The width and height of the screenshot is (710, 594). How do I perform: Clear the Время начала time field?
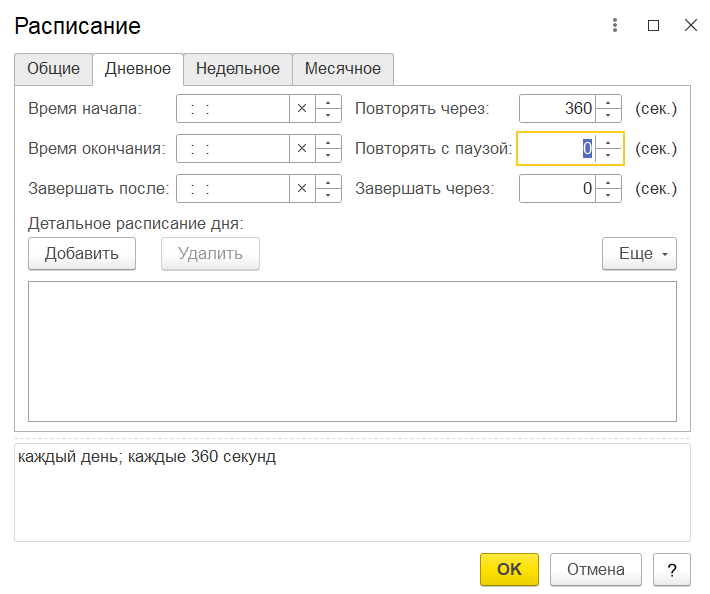(x=302, y=109)
